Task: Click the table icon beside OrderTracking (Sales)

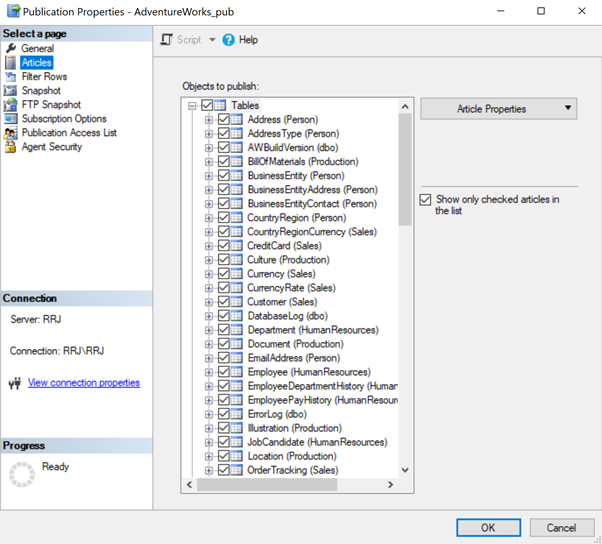Action: (236, 470)
